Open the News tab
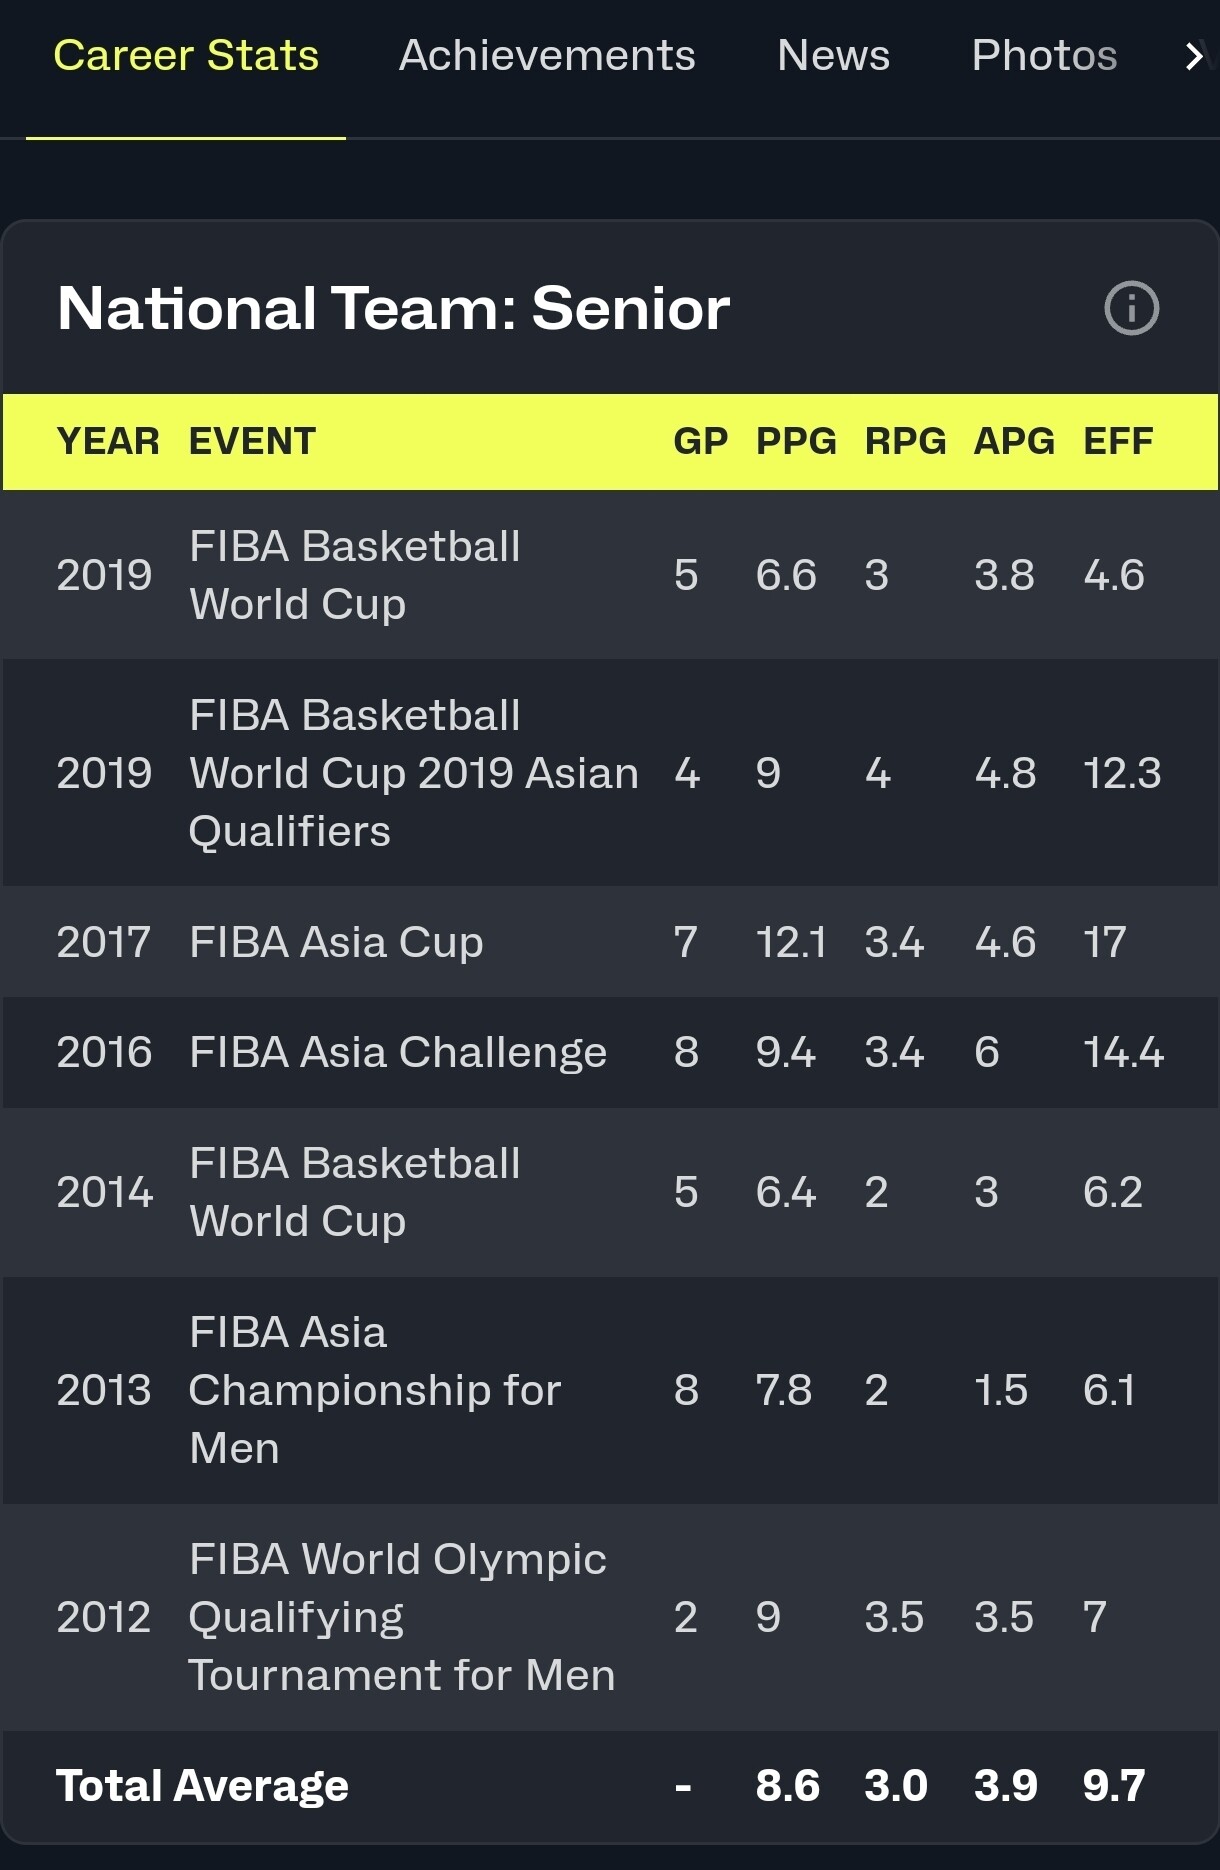1220x1870 pixels. [833, 56]
